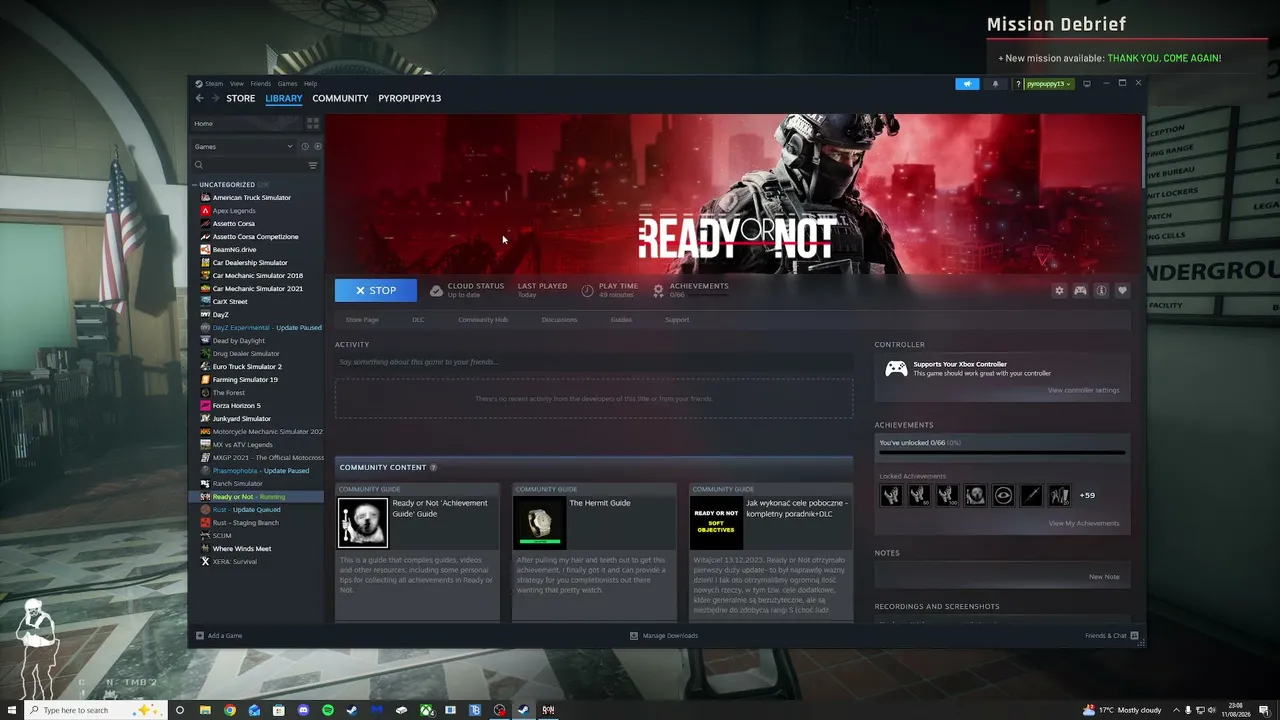Screen dimensions: 1280x720
Task: Open the PYROPUPPY13 profile tab
Action: tap(410, 98)
